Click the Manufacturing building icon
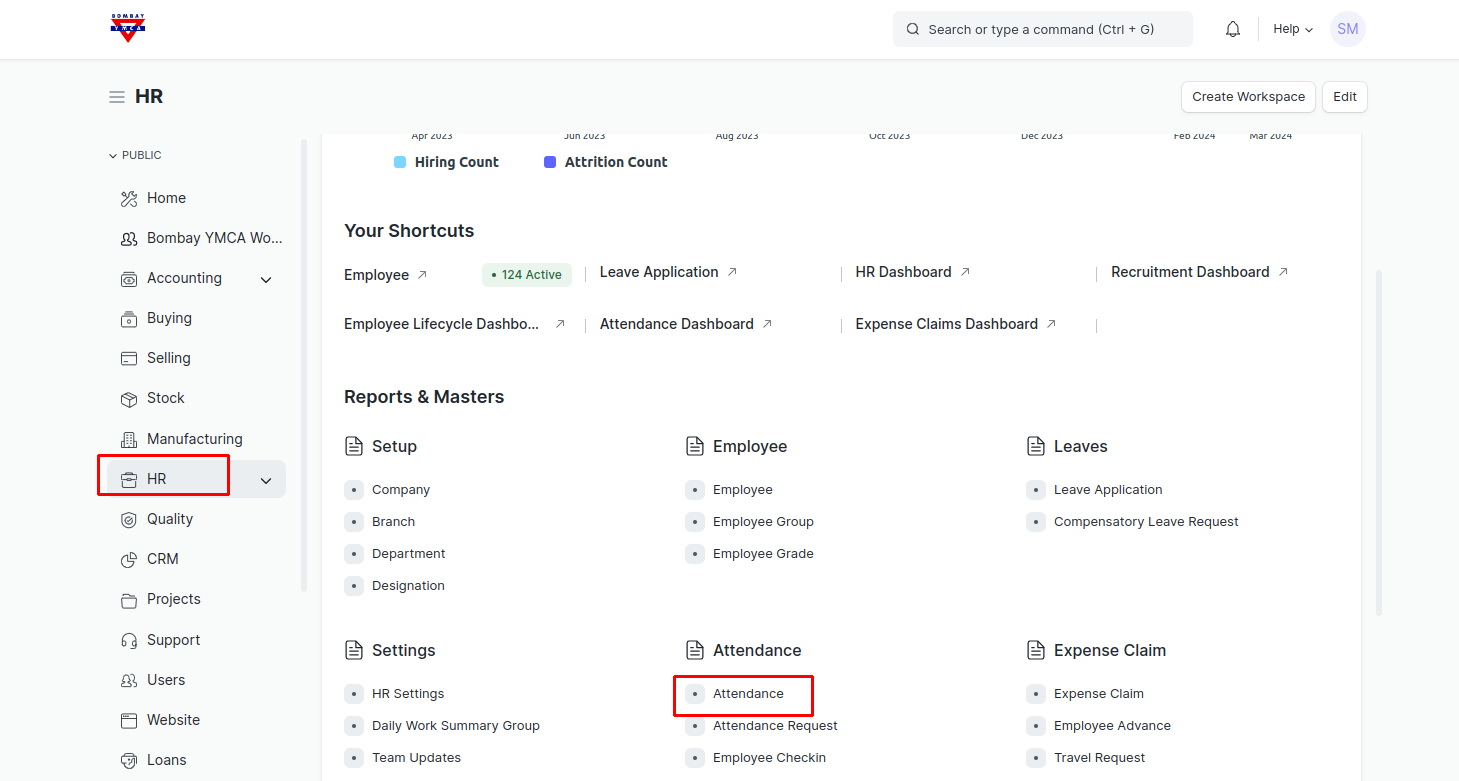The image size is (1459, 781). tap(129, 439)
